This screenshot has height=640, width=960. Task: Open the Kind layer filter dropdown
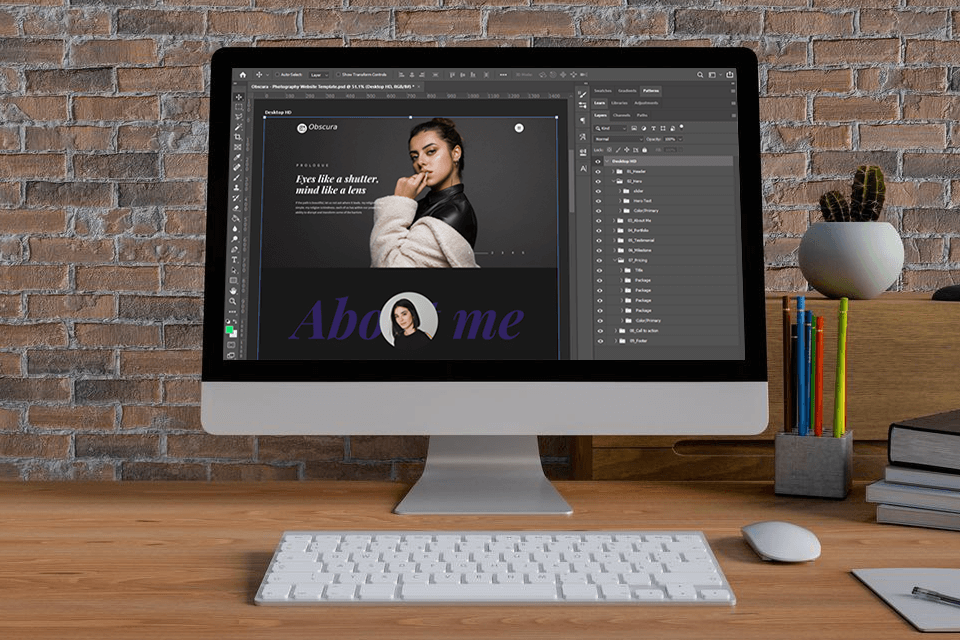click(x=610, y=128)
